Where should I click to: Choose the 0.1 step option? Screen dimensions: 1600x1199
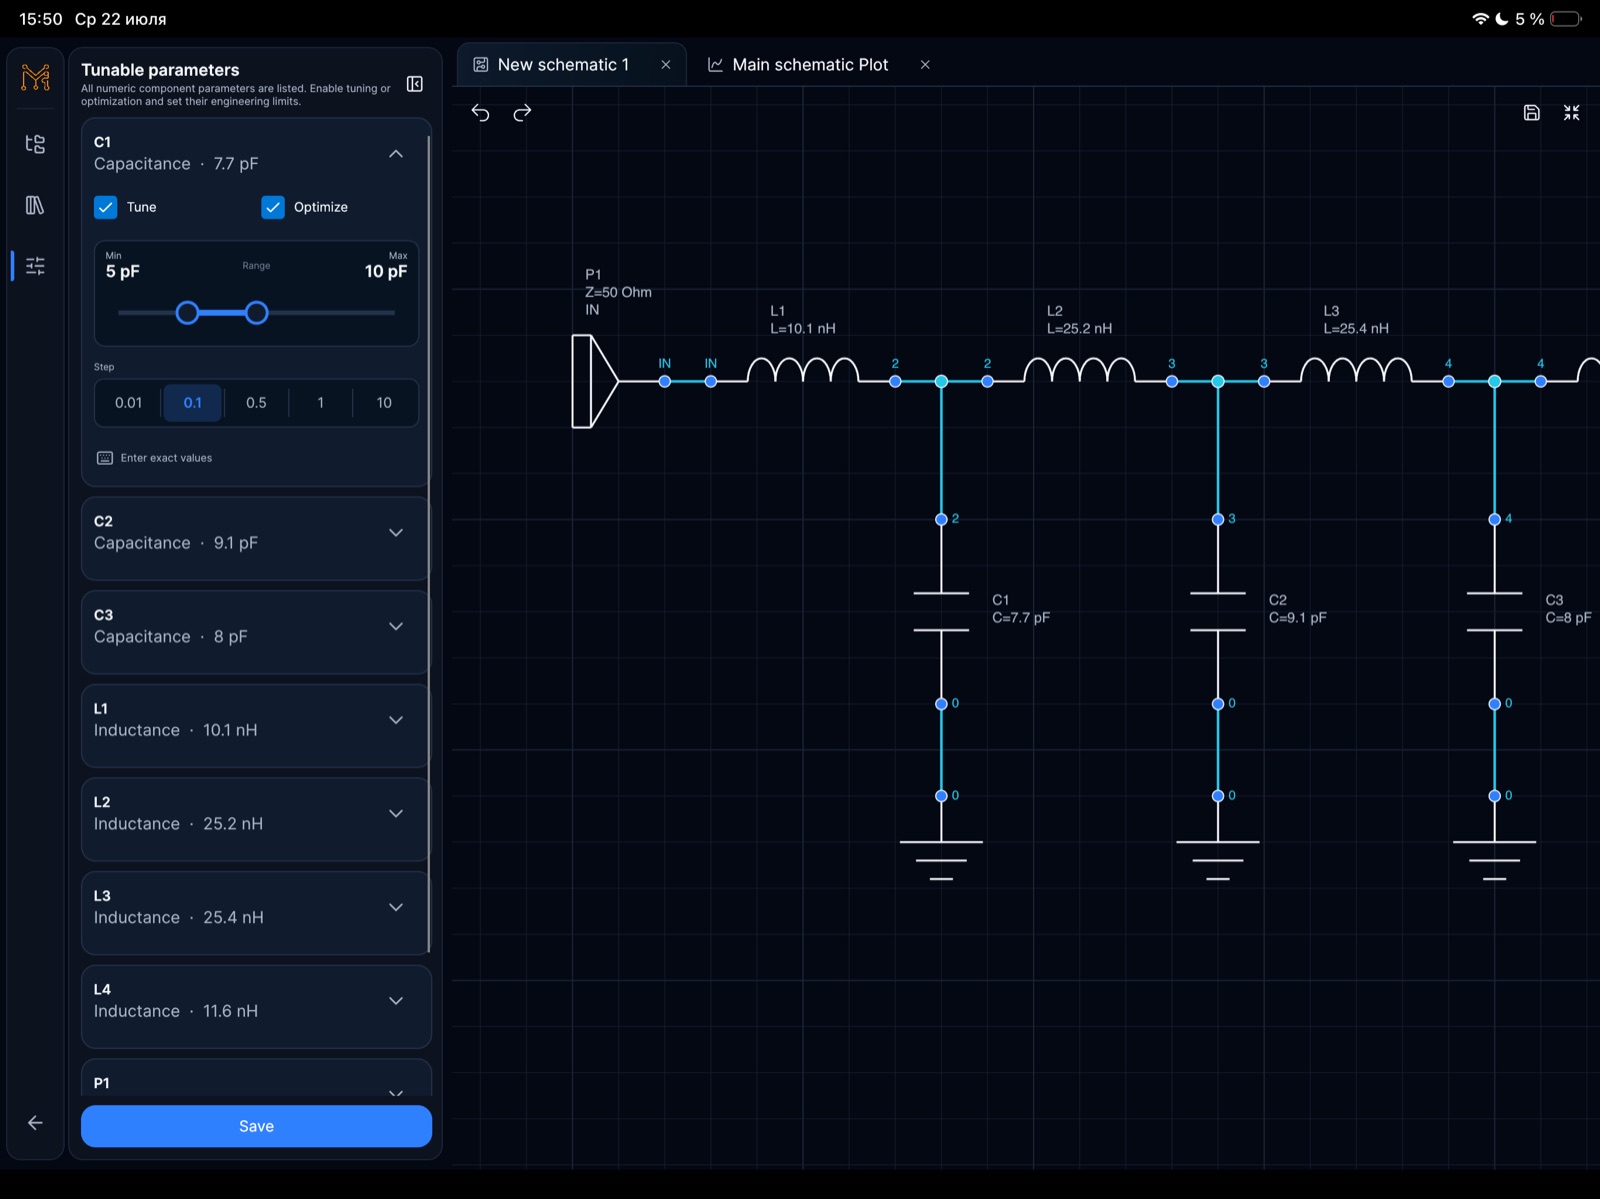(x=193, y=403)
